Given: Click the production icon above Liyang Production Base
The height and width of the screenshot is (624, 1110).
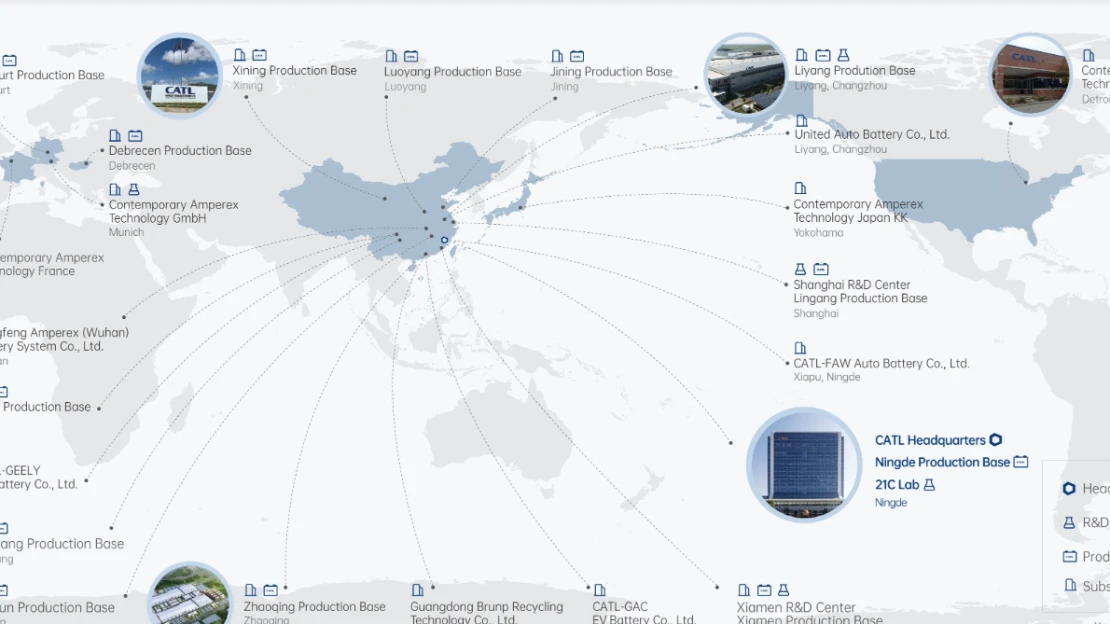Looking at the screenshot, I should click(x=823, y=55).
